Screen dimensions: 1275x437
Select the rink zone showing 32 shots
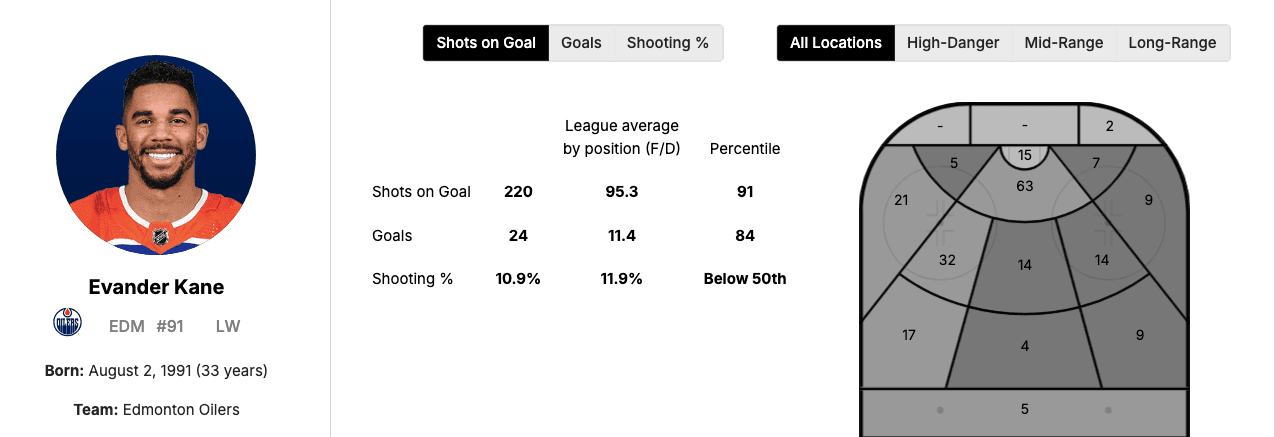[x=947, y=260]
